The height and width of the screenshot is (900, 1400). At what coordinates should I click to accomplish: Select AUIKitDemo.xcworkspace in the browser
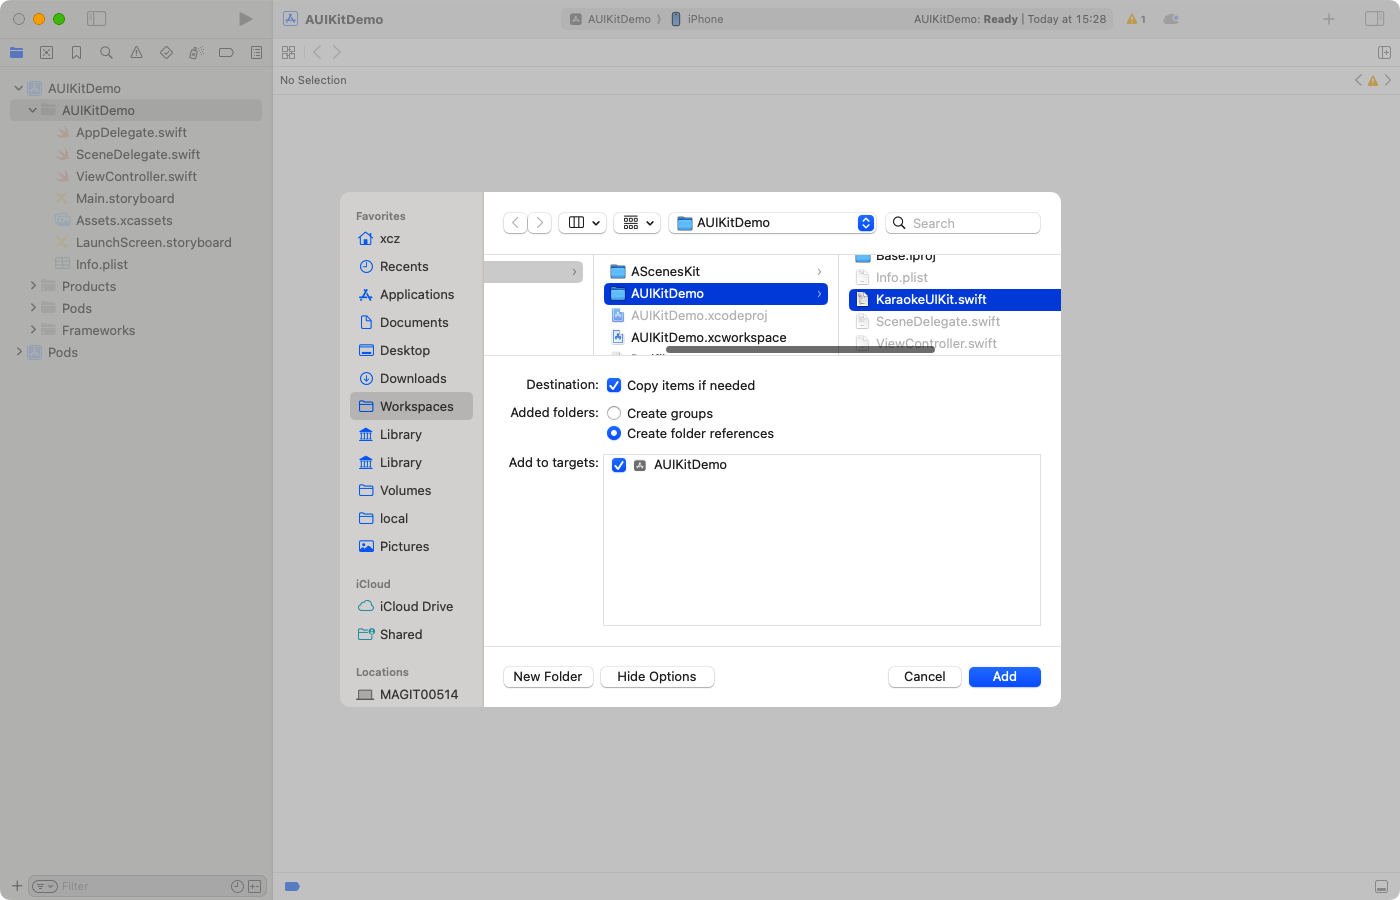tap(716, 338)
